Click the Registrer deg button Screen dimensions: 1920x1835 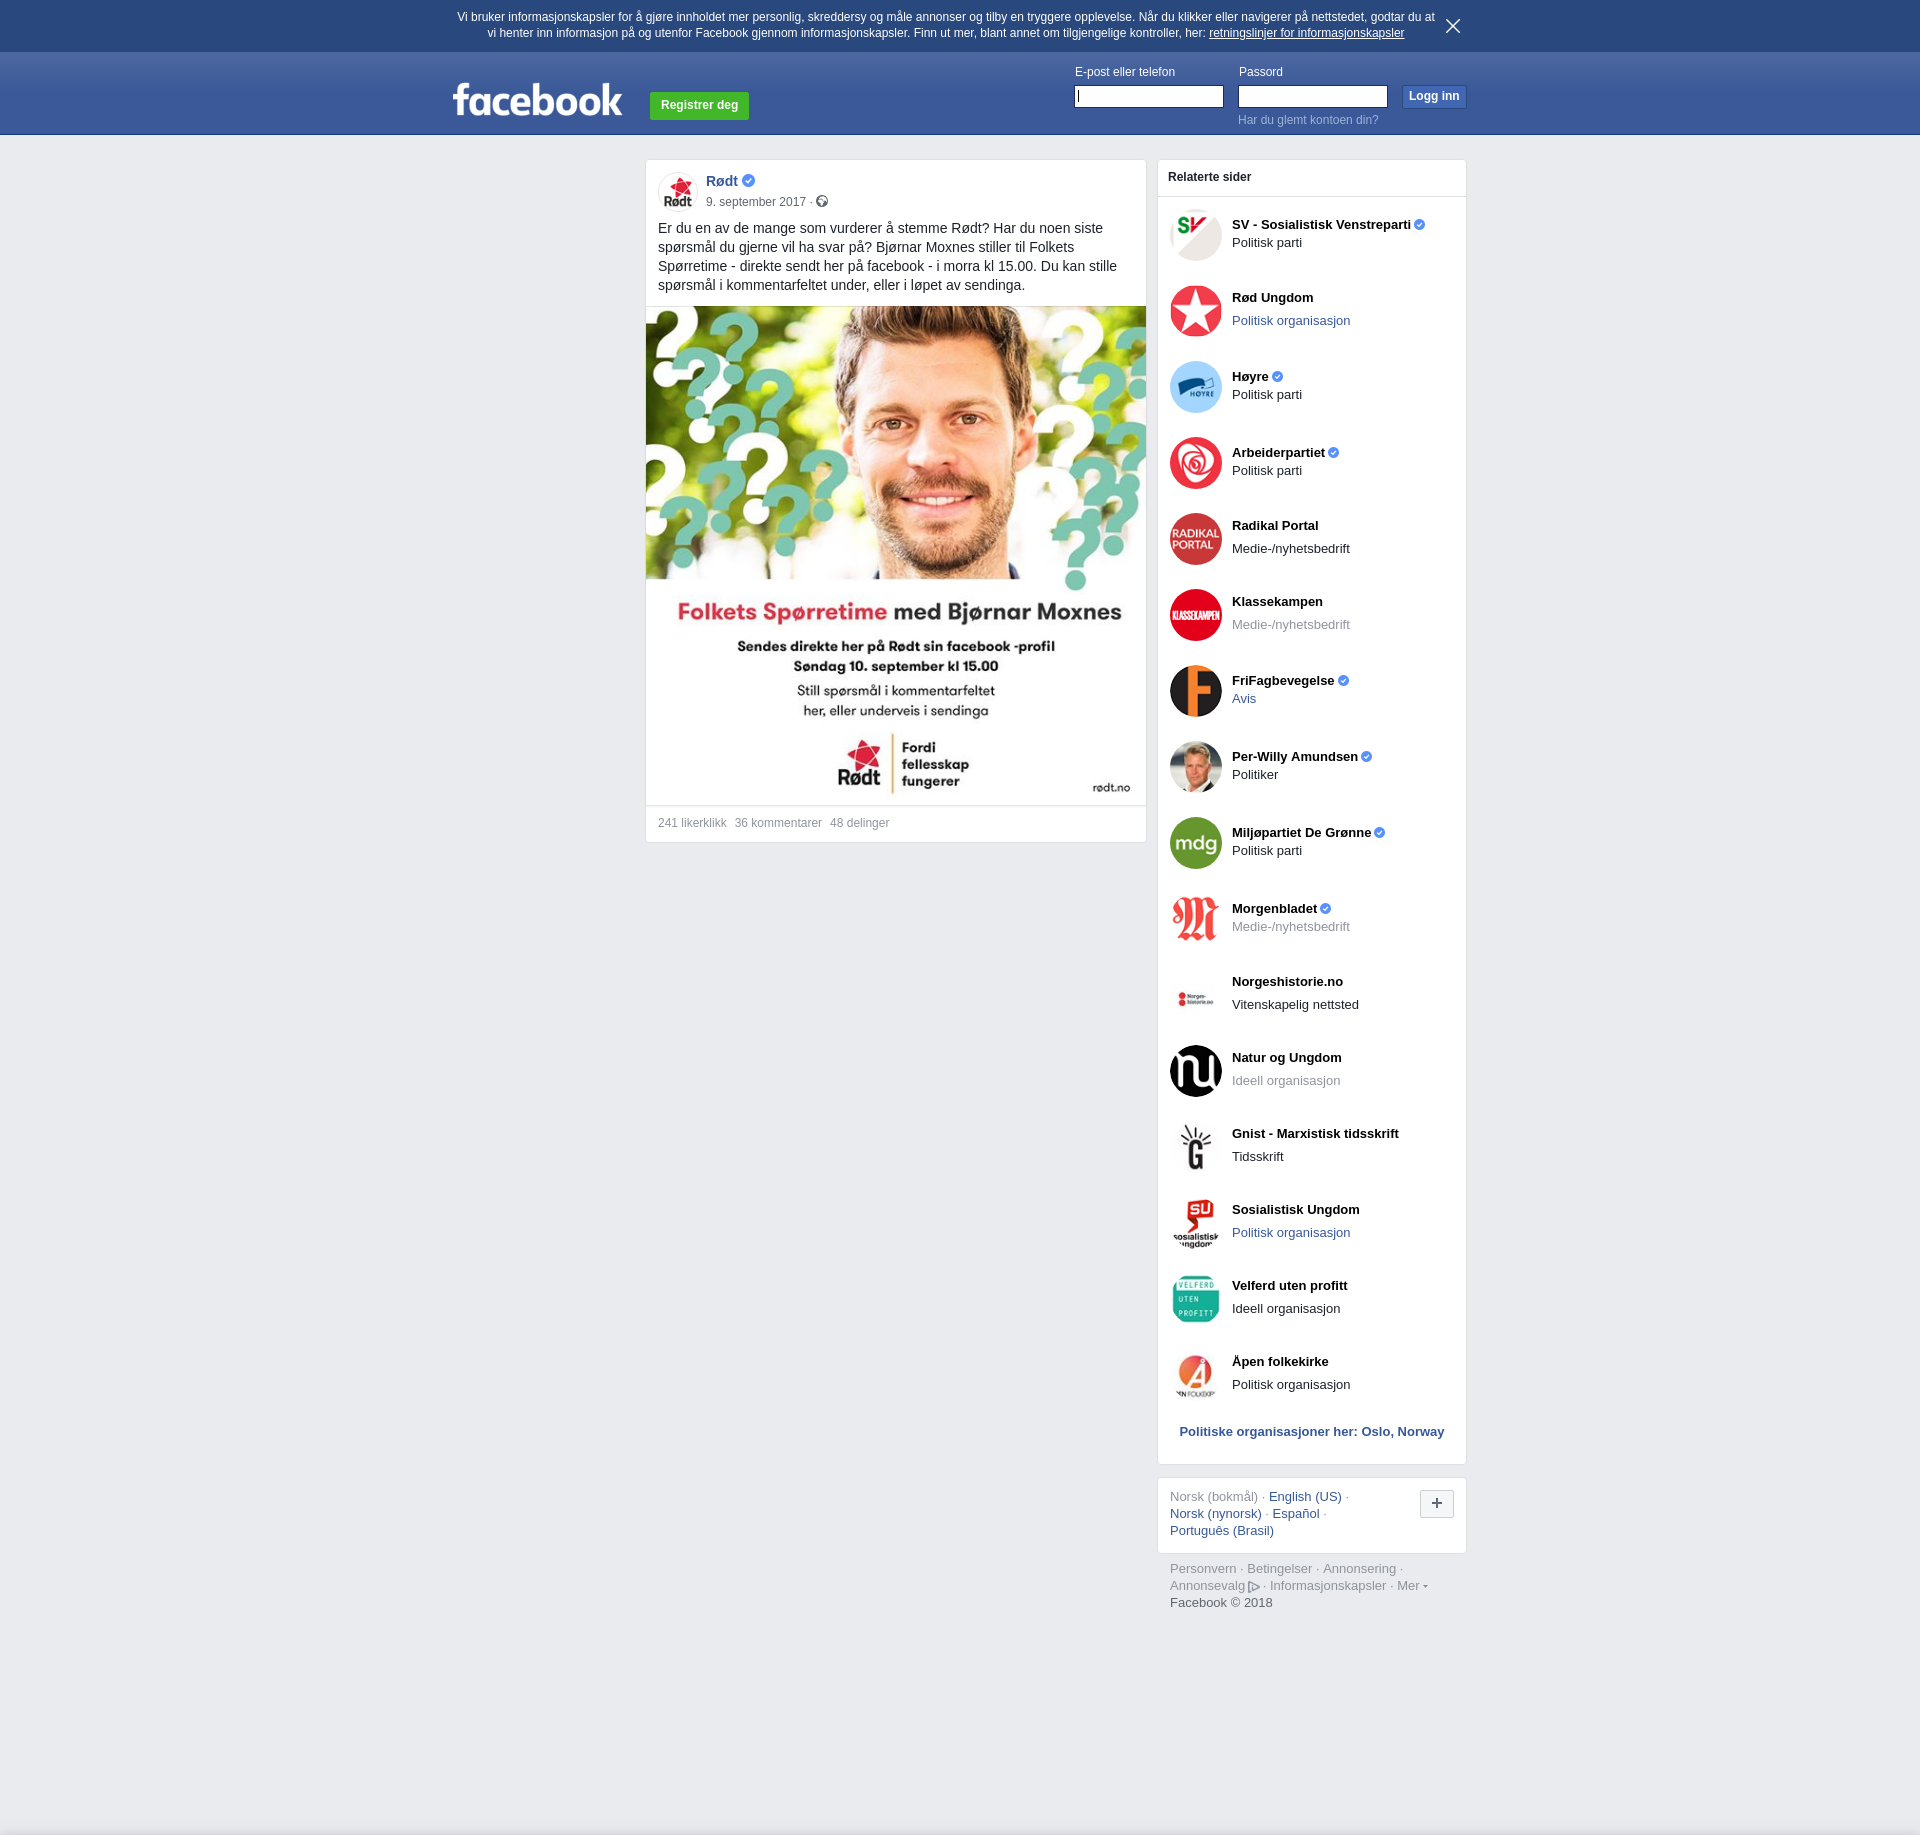(699, 105)
